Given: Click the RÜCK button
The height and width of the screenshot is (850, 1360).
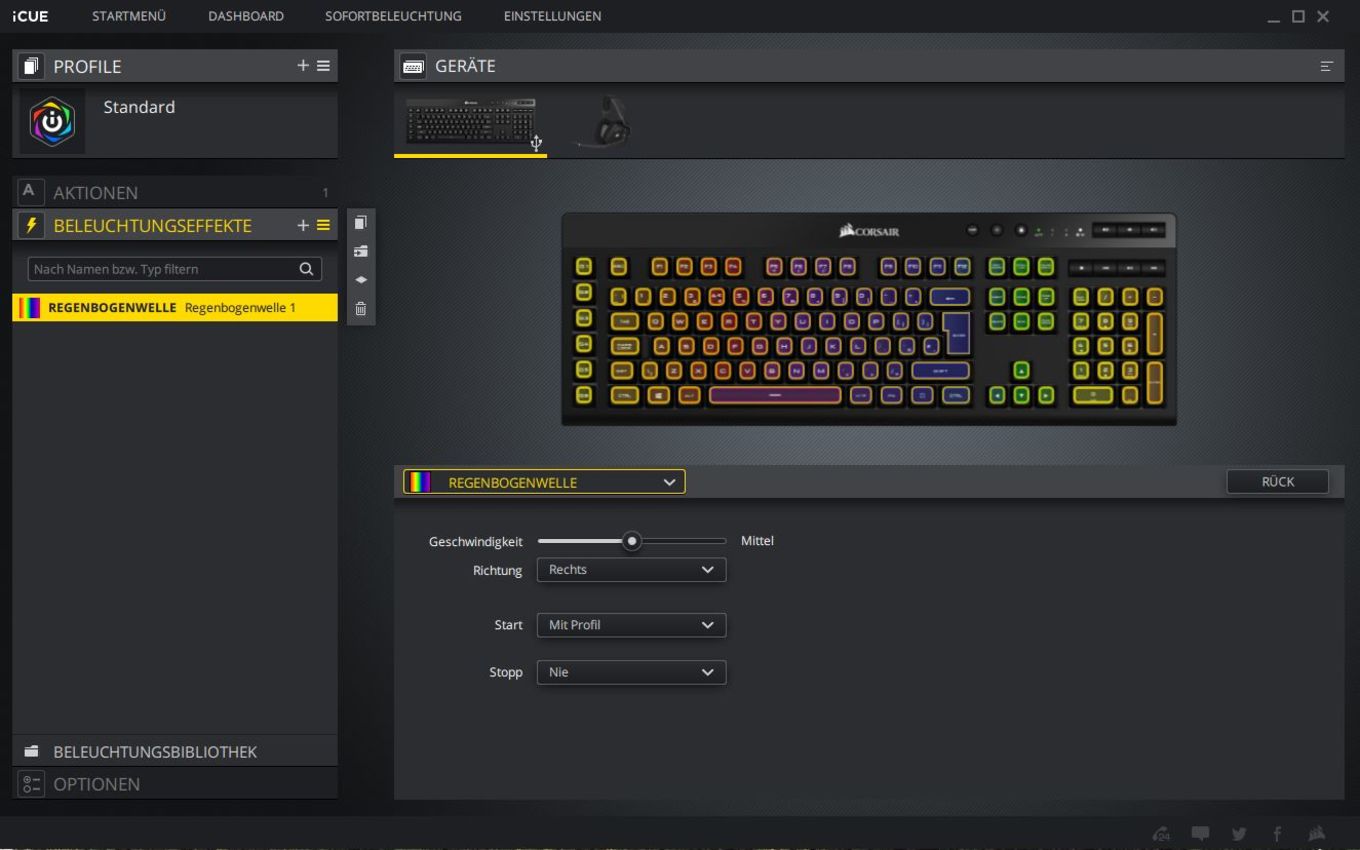Looking at the screenshot, I should 1278,482.
